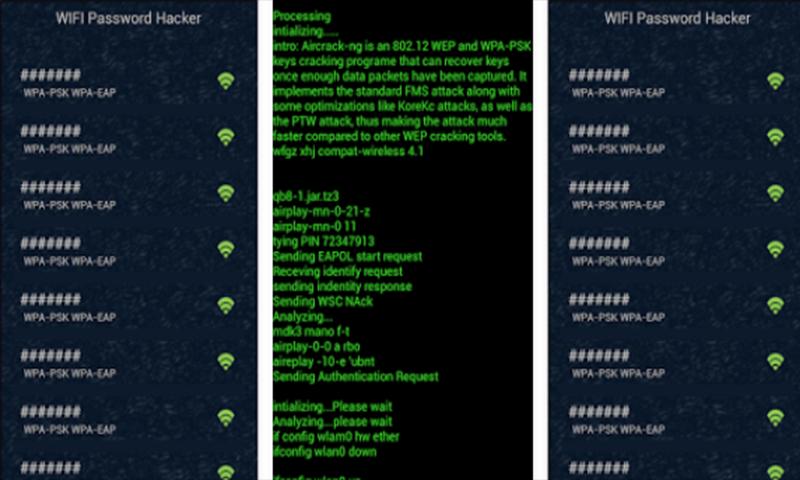The image size is (800, 480).
Task: Tap the Wi-Fi signal icon of seventh network in left panel
Action: coord(226,418)
